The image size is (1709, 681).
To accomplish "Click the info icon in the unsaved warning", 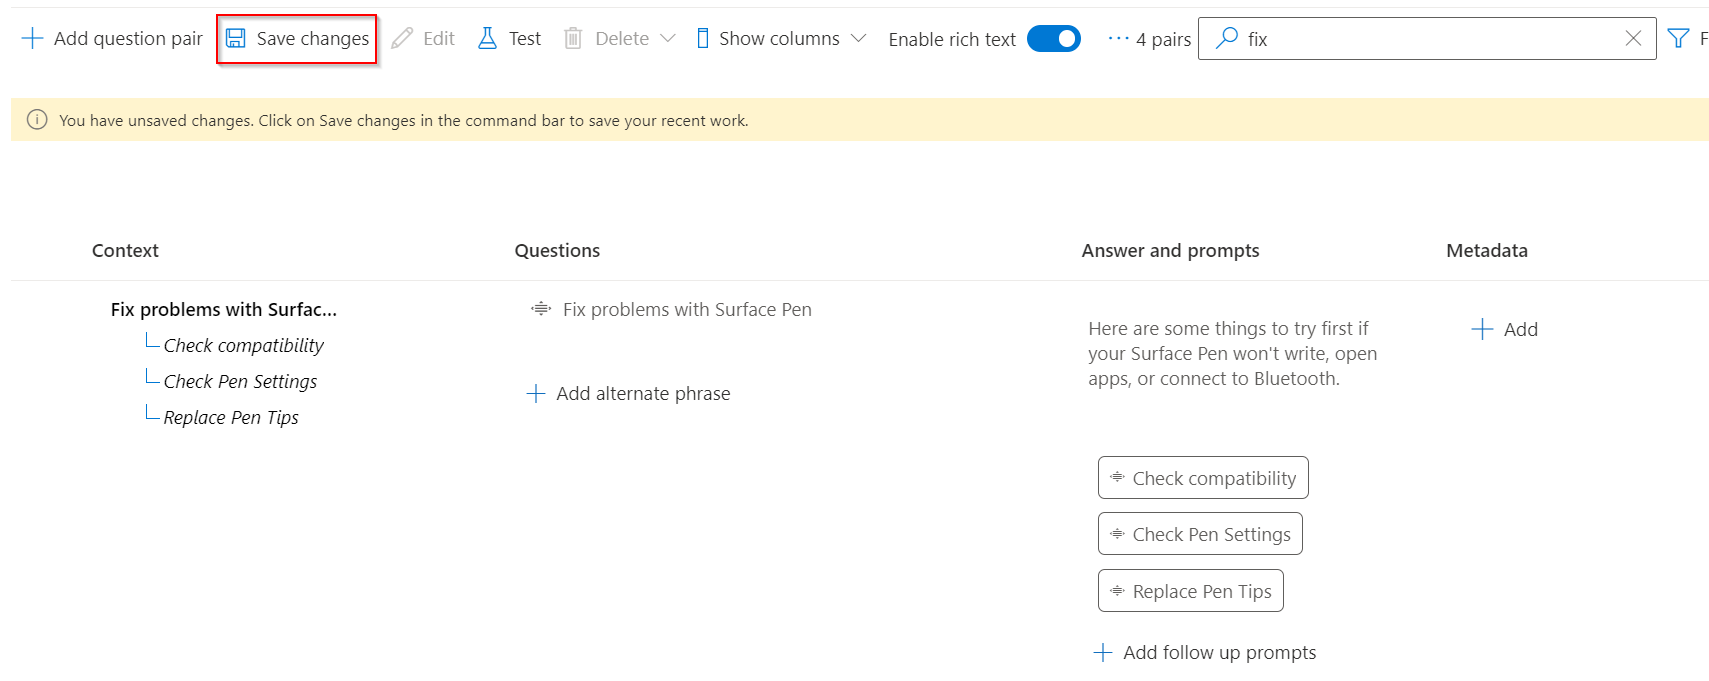I will (37, 120).
